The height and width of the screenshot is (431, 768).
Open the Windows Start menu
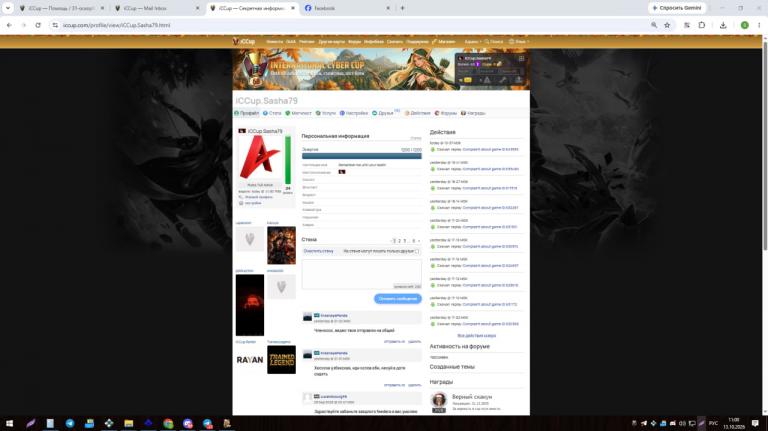(9, 423)
